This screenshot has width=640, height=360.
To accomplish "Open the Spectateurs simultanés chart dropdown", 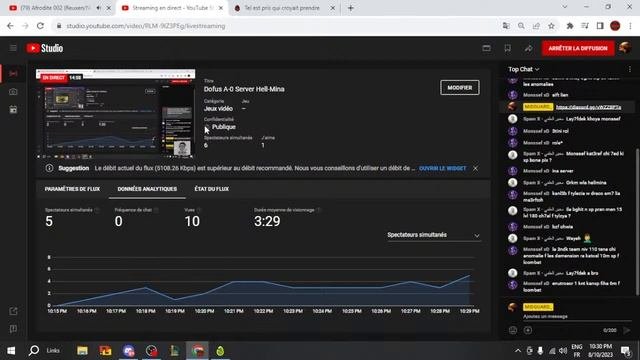I will tap(433, 235).
